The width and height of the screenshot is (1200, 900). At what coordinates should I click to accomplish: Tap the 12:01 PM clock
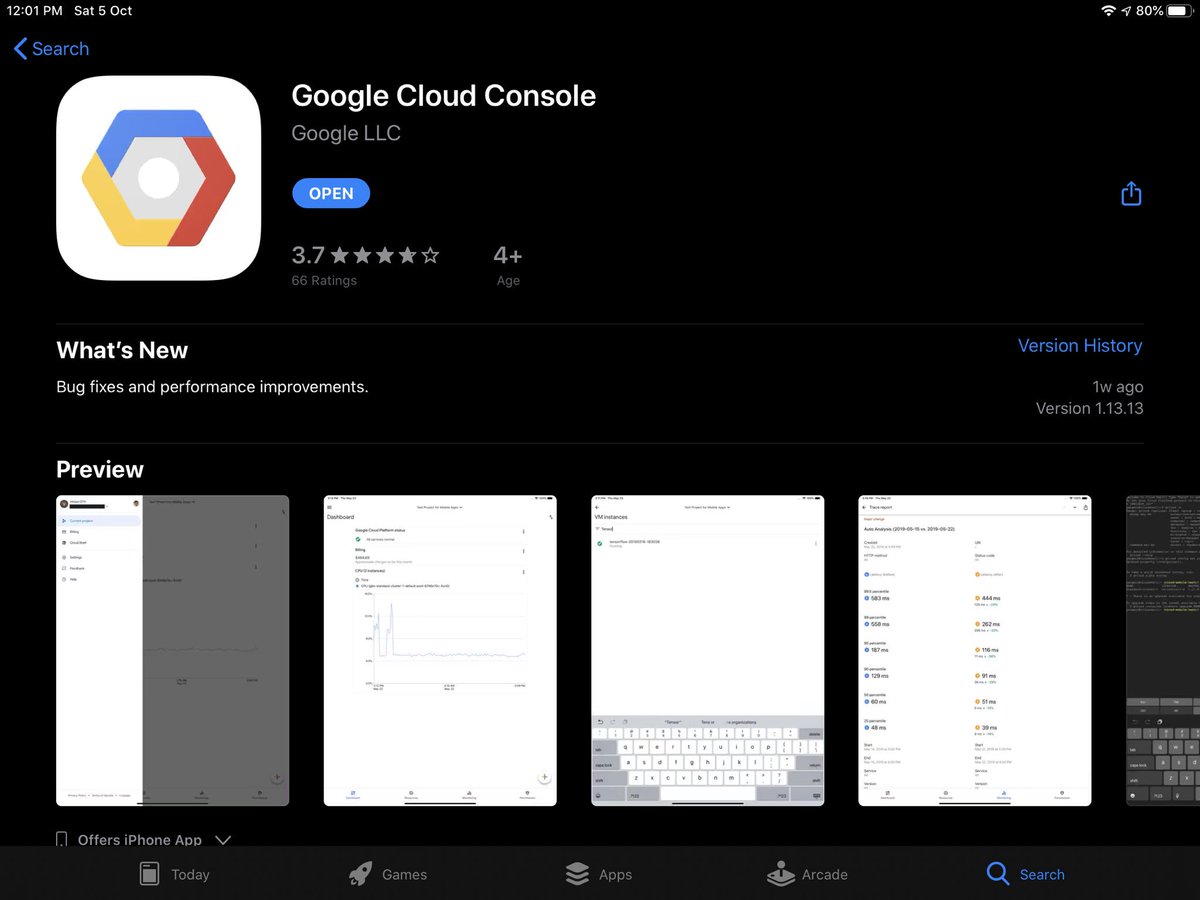pyautogui.click(x=35, y=11)
